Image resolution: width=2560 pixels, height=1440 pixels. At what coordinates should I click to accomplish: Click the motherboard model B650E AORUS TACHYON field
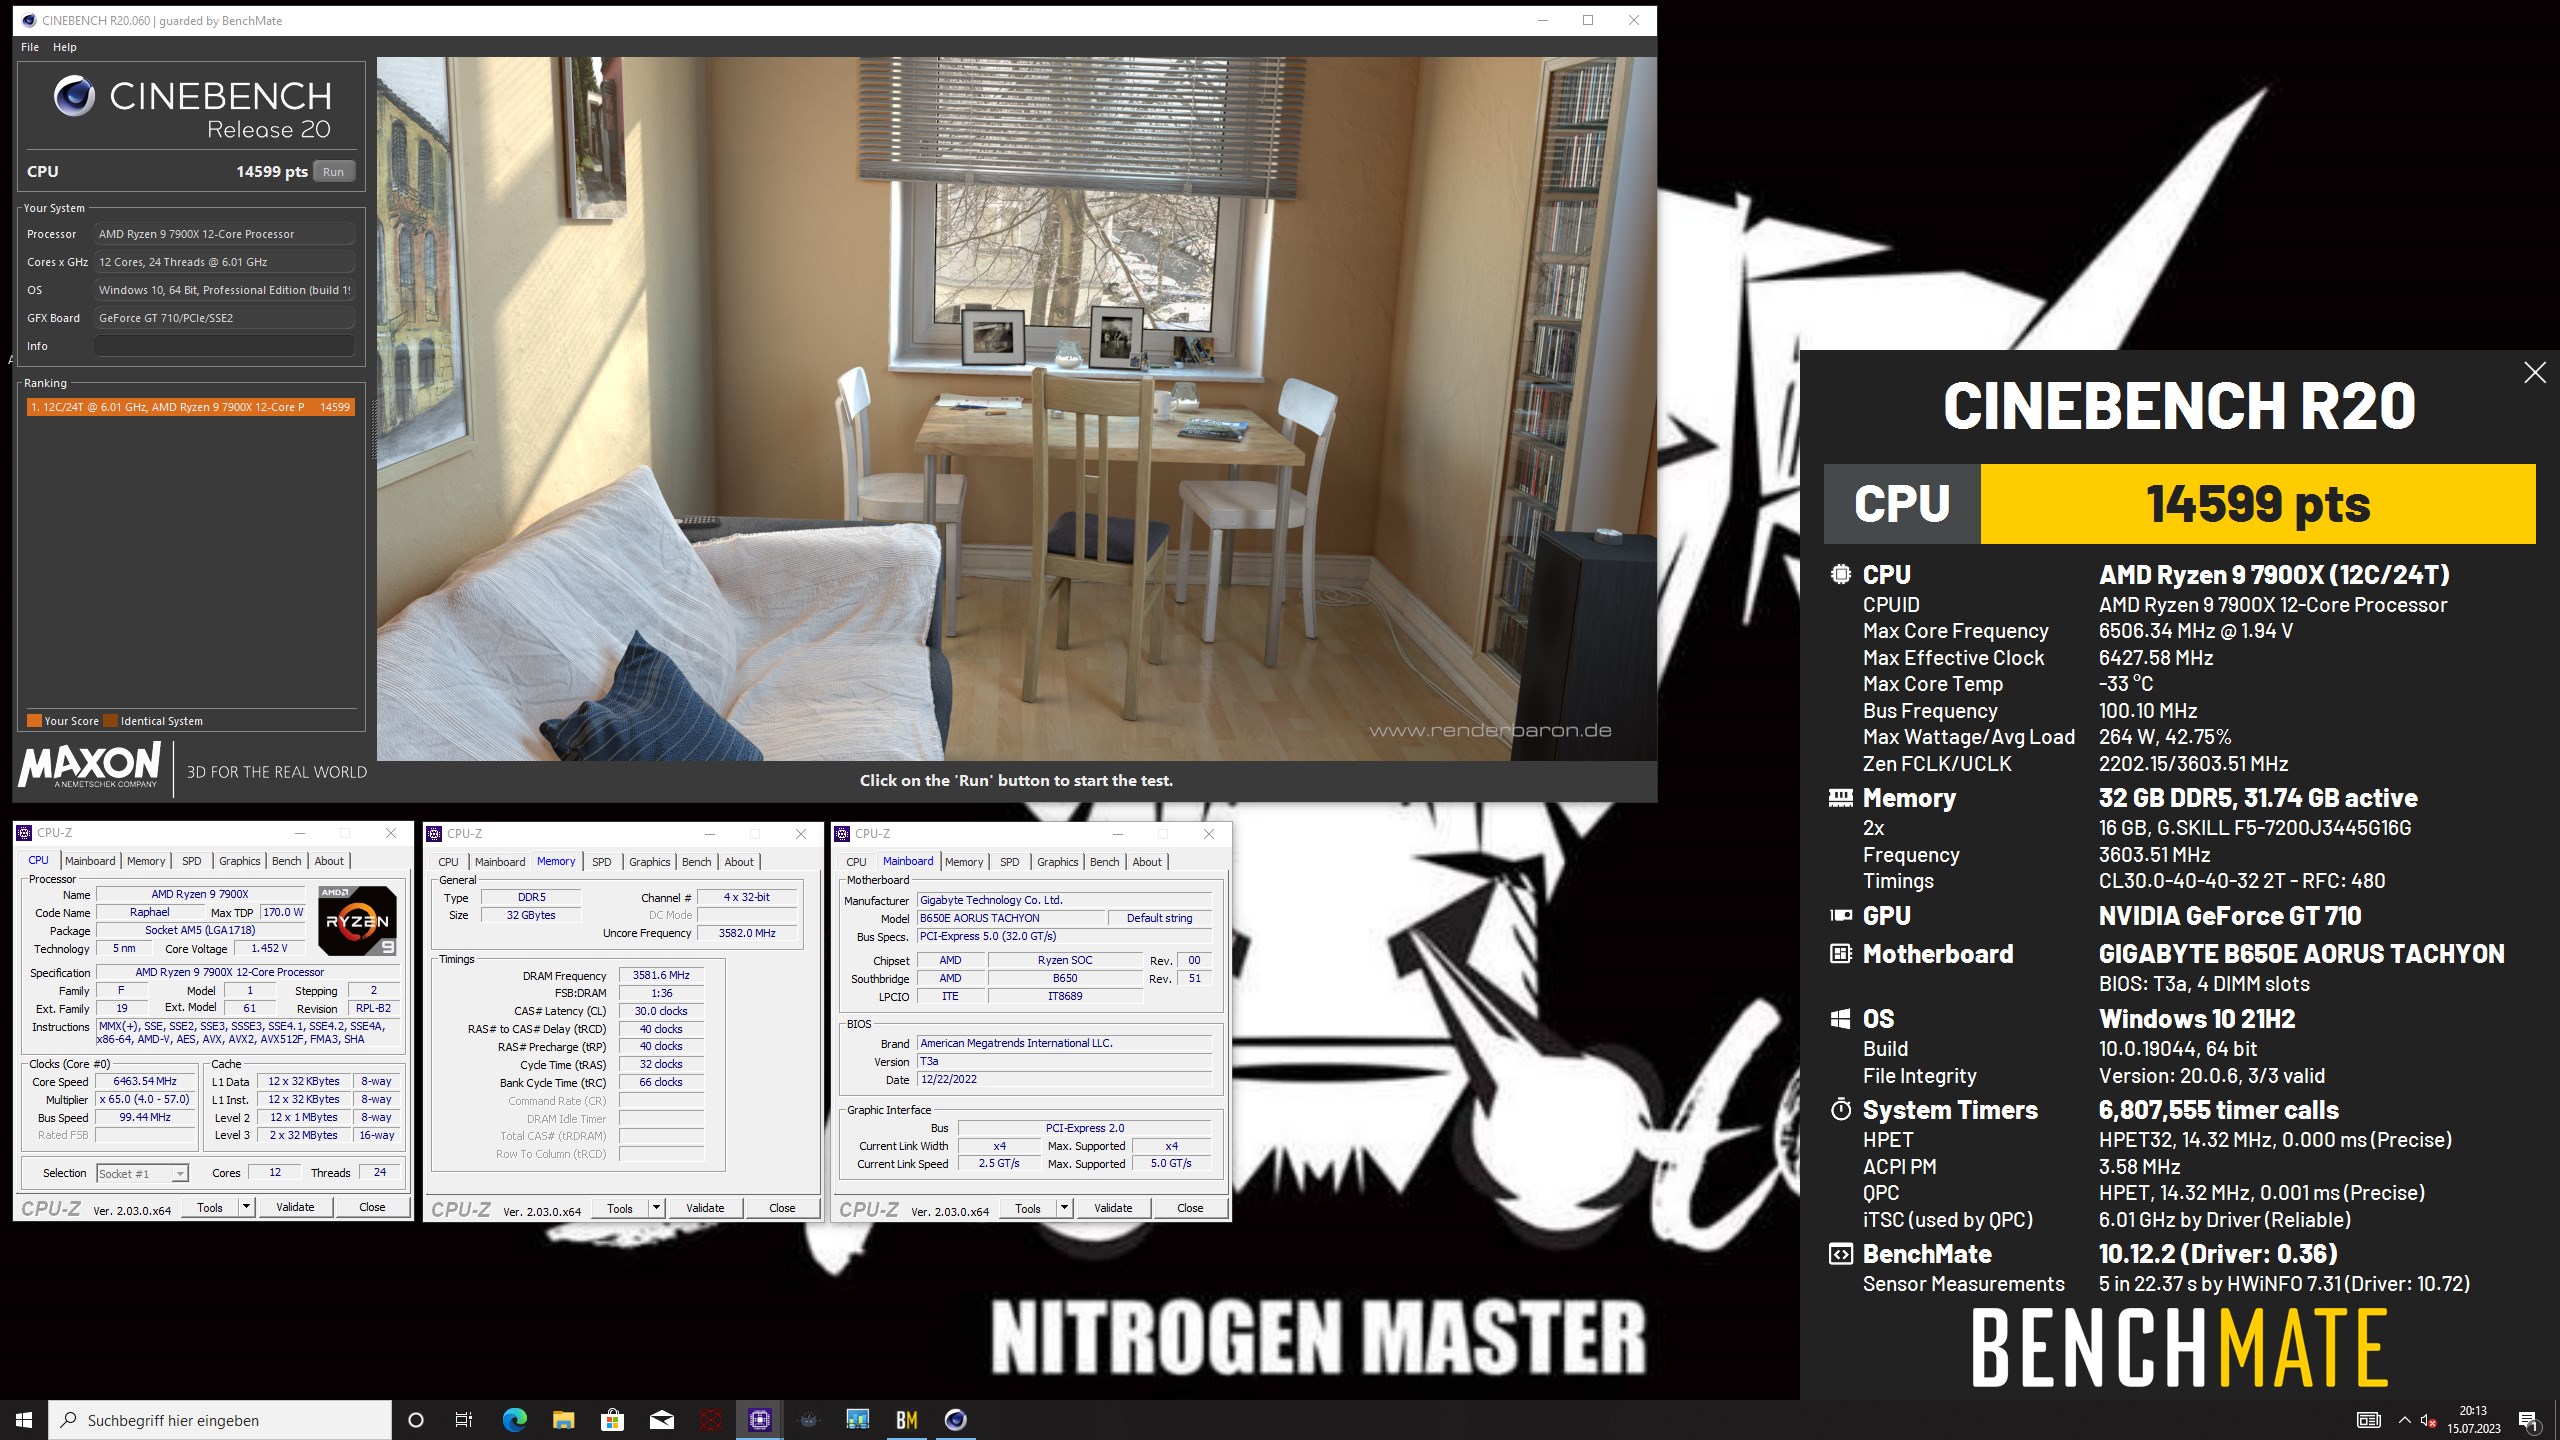pyautogui.click(x=1011, y=918)
